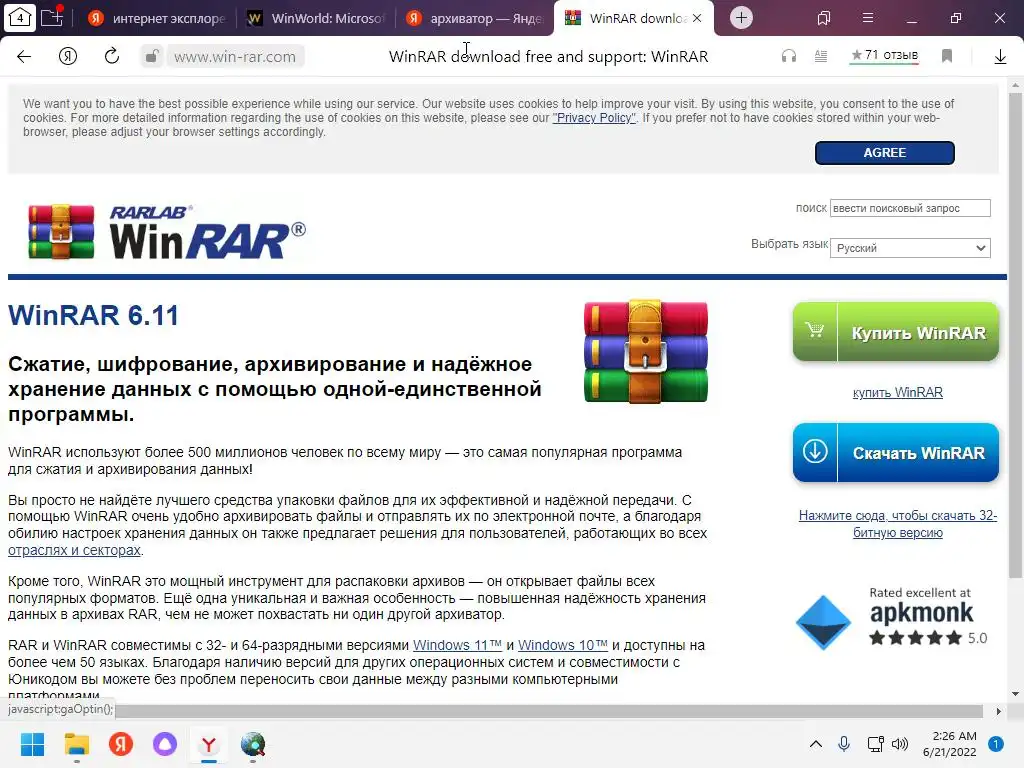Click the site security padlock icon
The width and height of the screenshot is (1024, 768).
coord(152,56)
